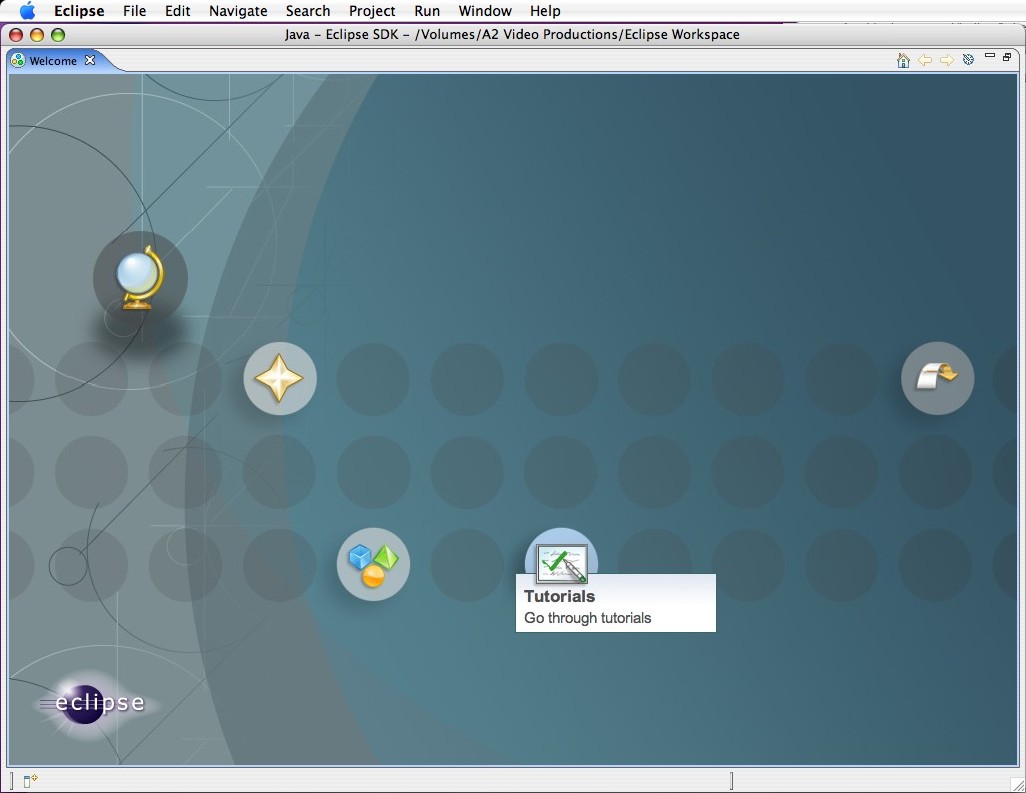Click the eclipse logo
Screen dimensions: 1026x793
tap(93, 703)
